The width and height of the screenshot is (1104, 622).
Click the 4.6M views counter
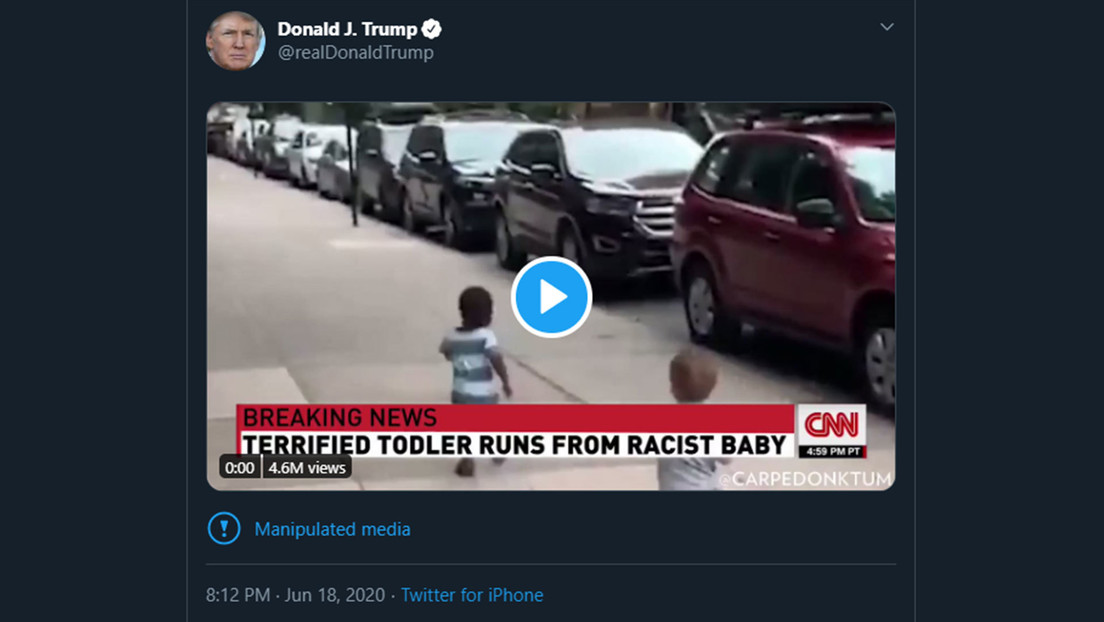point(305,466)
